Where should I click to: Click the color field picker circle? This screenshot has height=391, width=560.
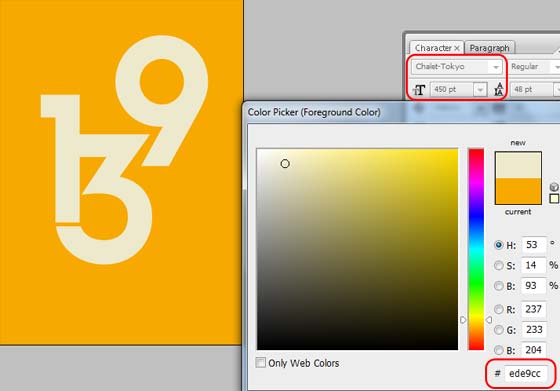285,164
